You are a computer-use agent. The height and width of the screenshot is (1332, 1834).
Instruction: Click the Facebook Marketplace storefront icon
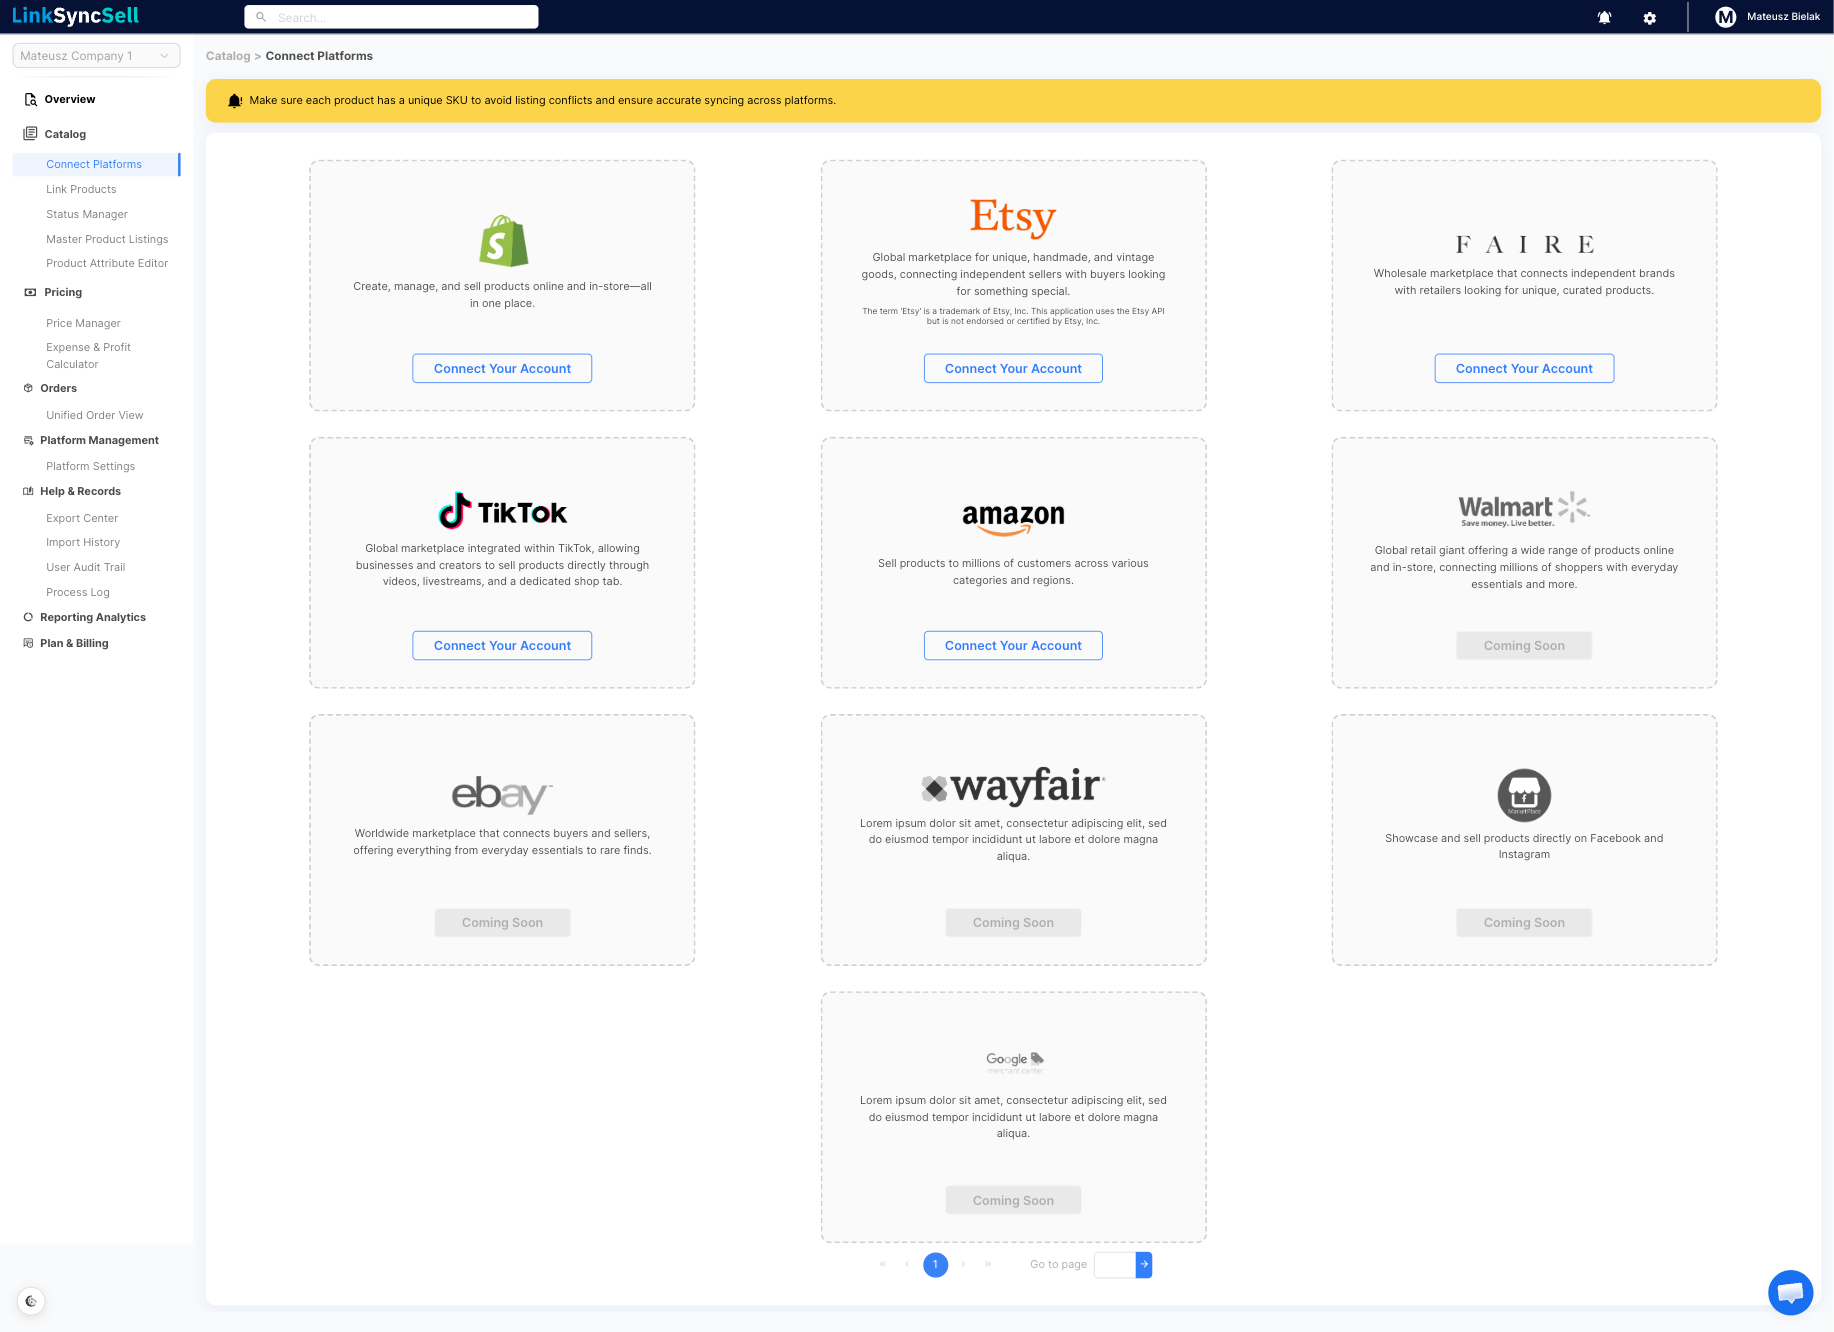1524,795
